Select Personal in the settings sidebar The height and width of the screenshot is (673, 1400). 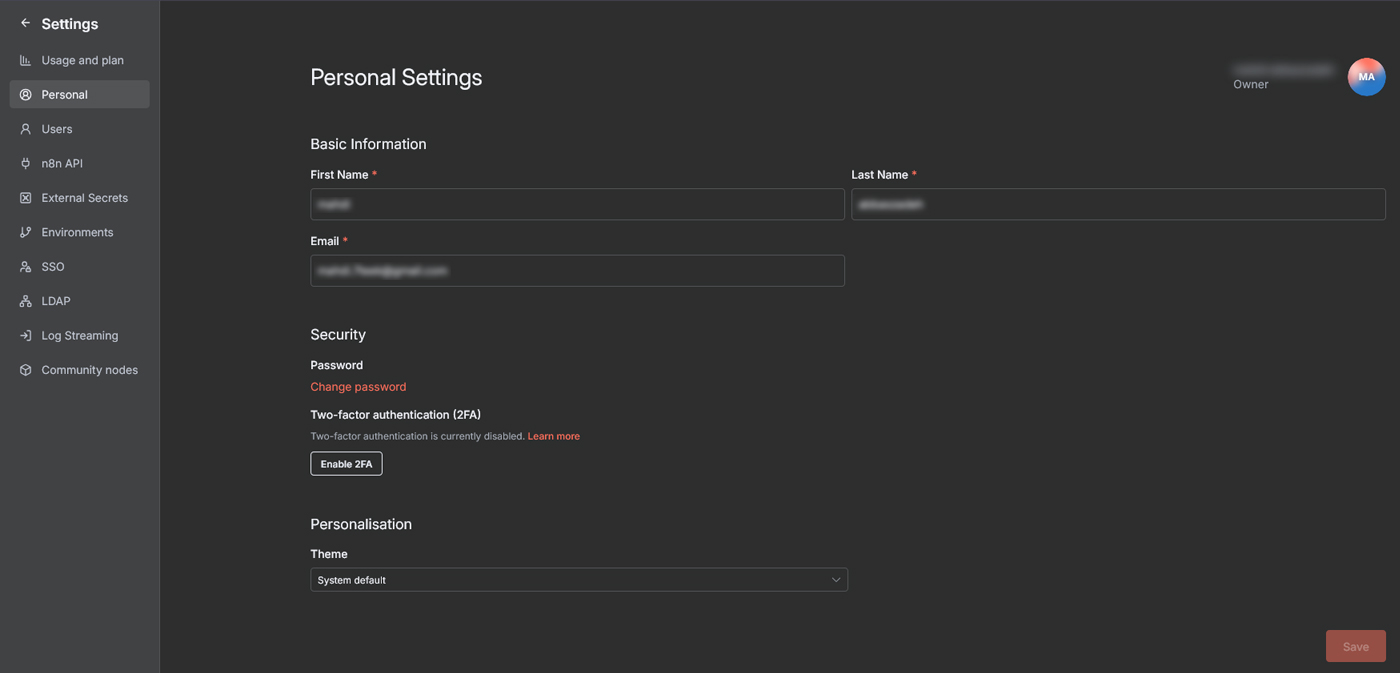tap(65, 95)
